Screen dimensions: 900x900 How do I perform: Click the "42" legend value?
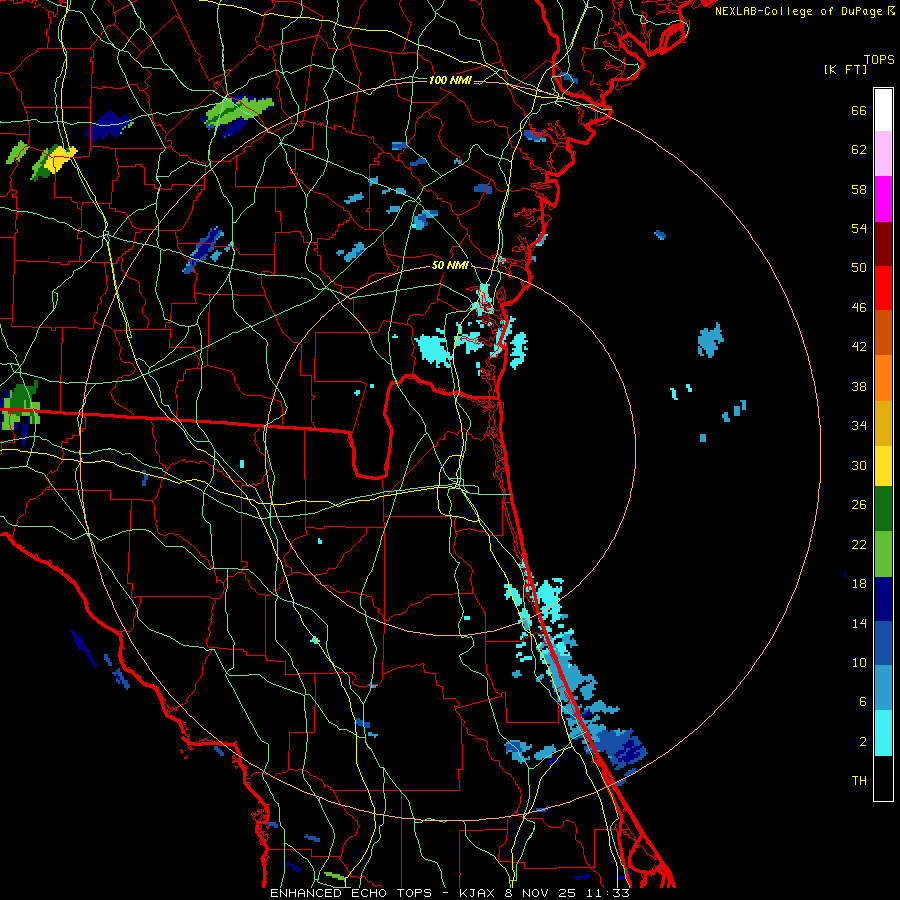click(x=859, y=347)
